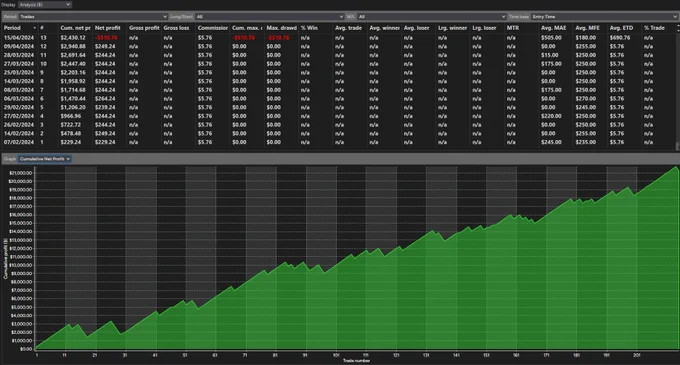Click the $15.00 Avg. MAE cell
The width and height of the screenshot is (680, 365).
(549, 55)
